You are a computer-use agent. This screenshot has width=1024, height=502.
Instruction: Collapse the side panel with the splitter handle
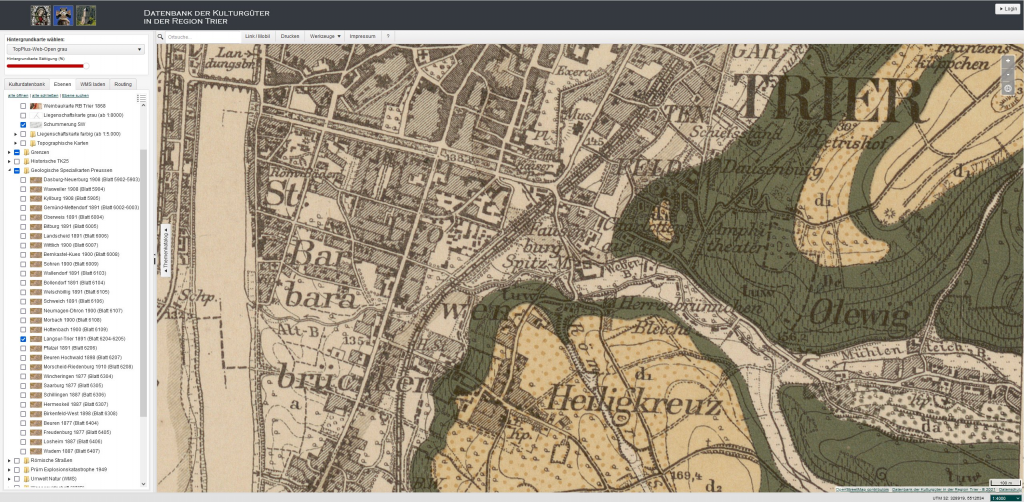point(154,260)
